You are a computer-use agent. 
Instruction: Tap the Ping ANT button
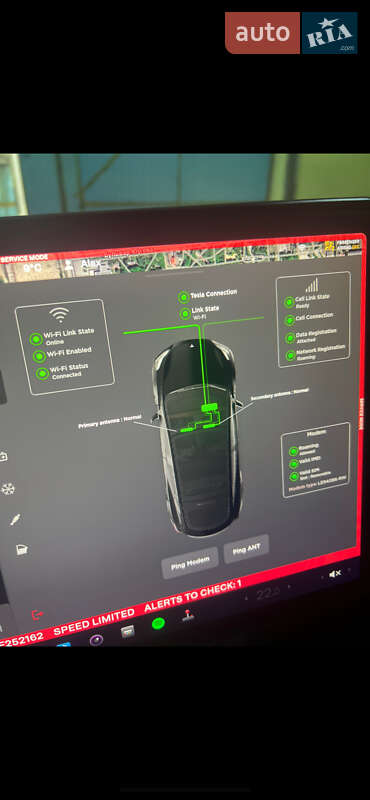pyautogui.click(x=246, y=549)
